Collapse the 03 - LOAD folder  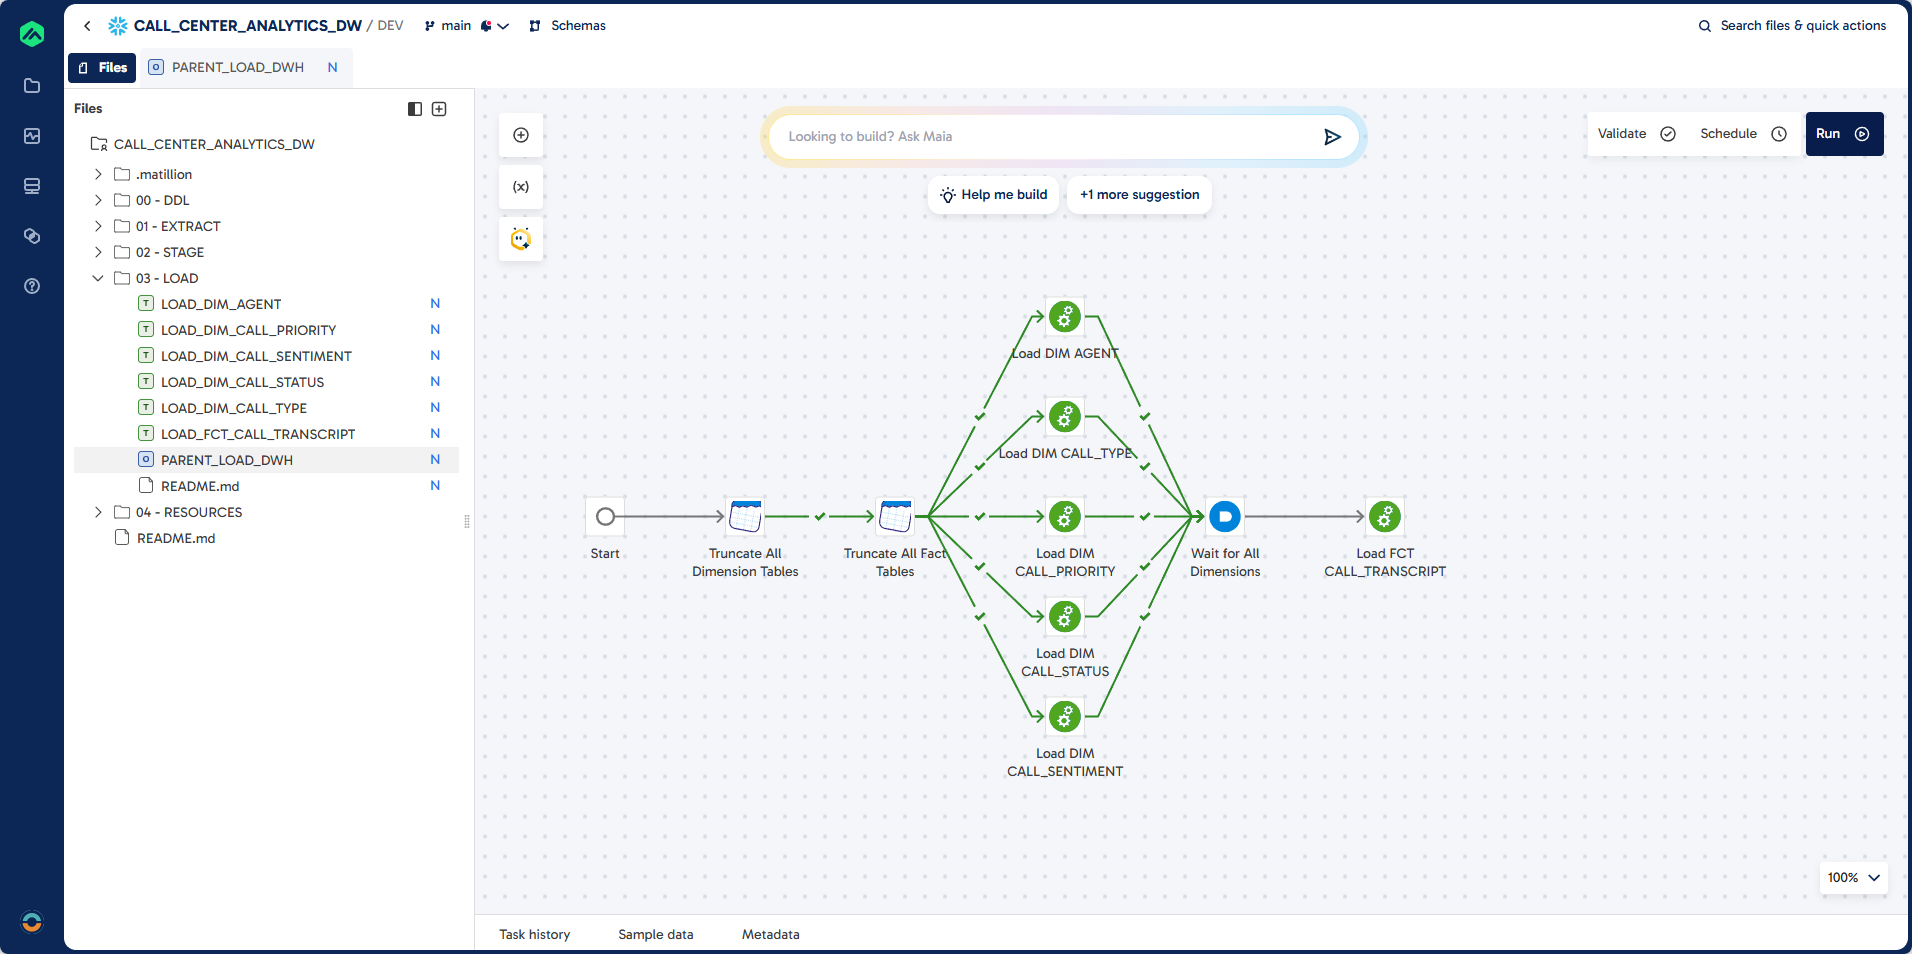coord(98,278)
